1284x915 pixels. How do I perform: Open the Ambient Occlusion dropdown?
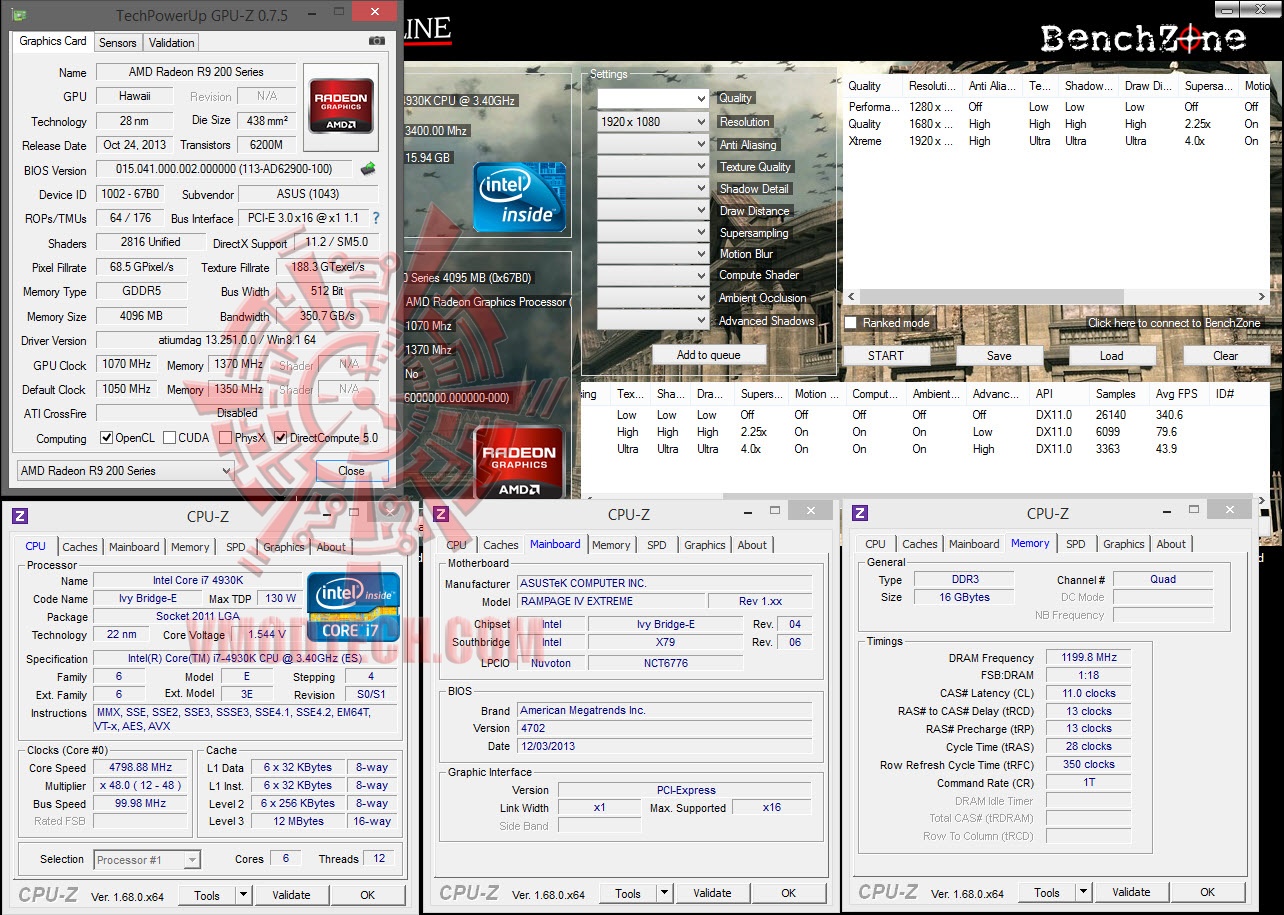tap(653, 298)
